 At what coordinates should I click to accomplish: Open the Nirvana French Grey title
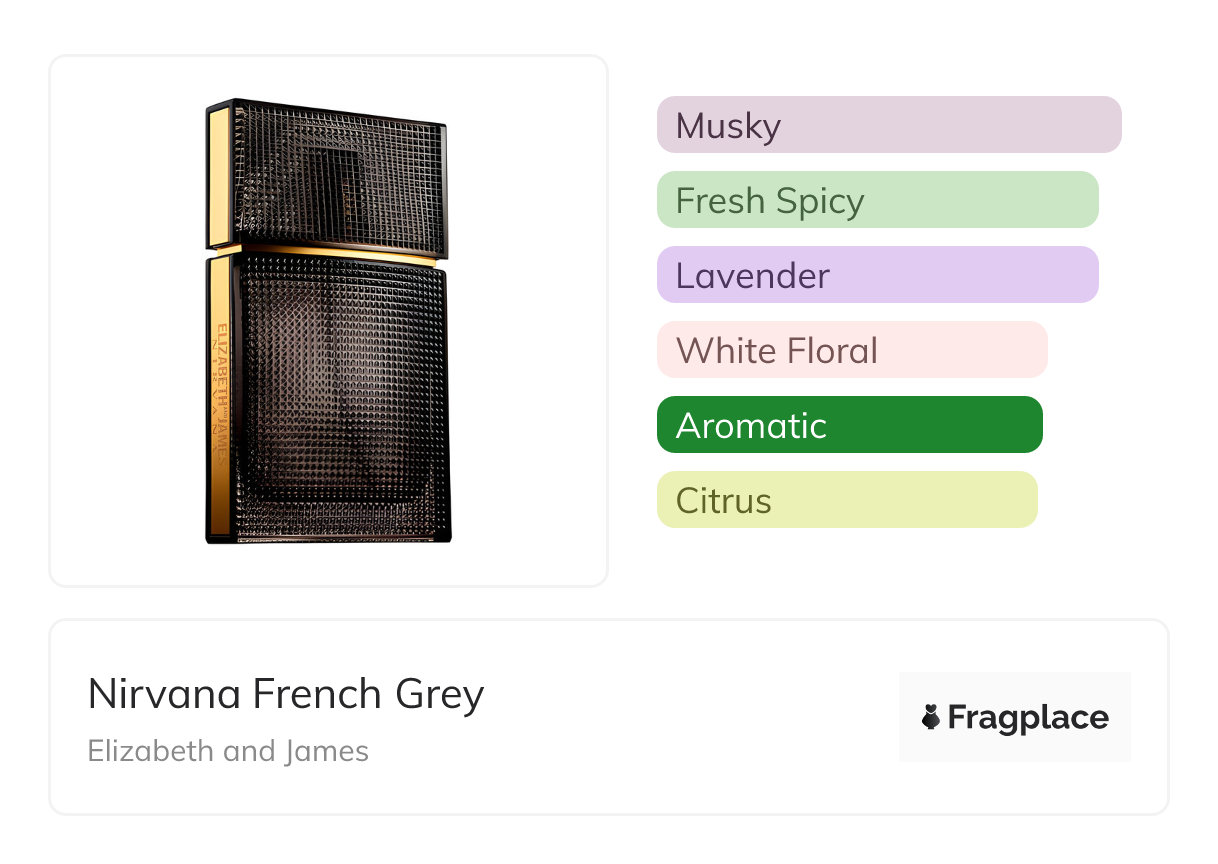[x=286, y=694]
